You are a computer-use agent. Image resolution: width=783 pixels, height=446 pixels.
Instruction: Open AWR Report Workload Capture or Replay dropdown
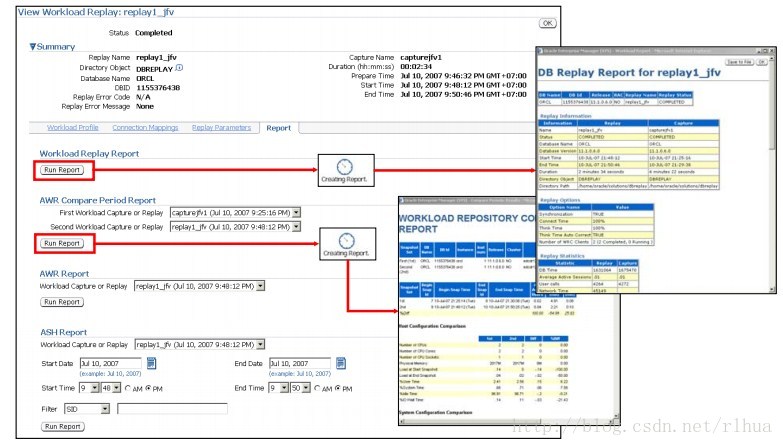(260, 286)
